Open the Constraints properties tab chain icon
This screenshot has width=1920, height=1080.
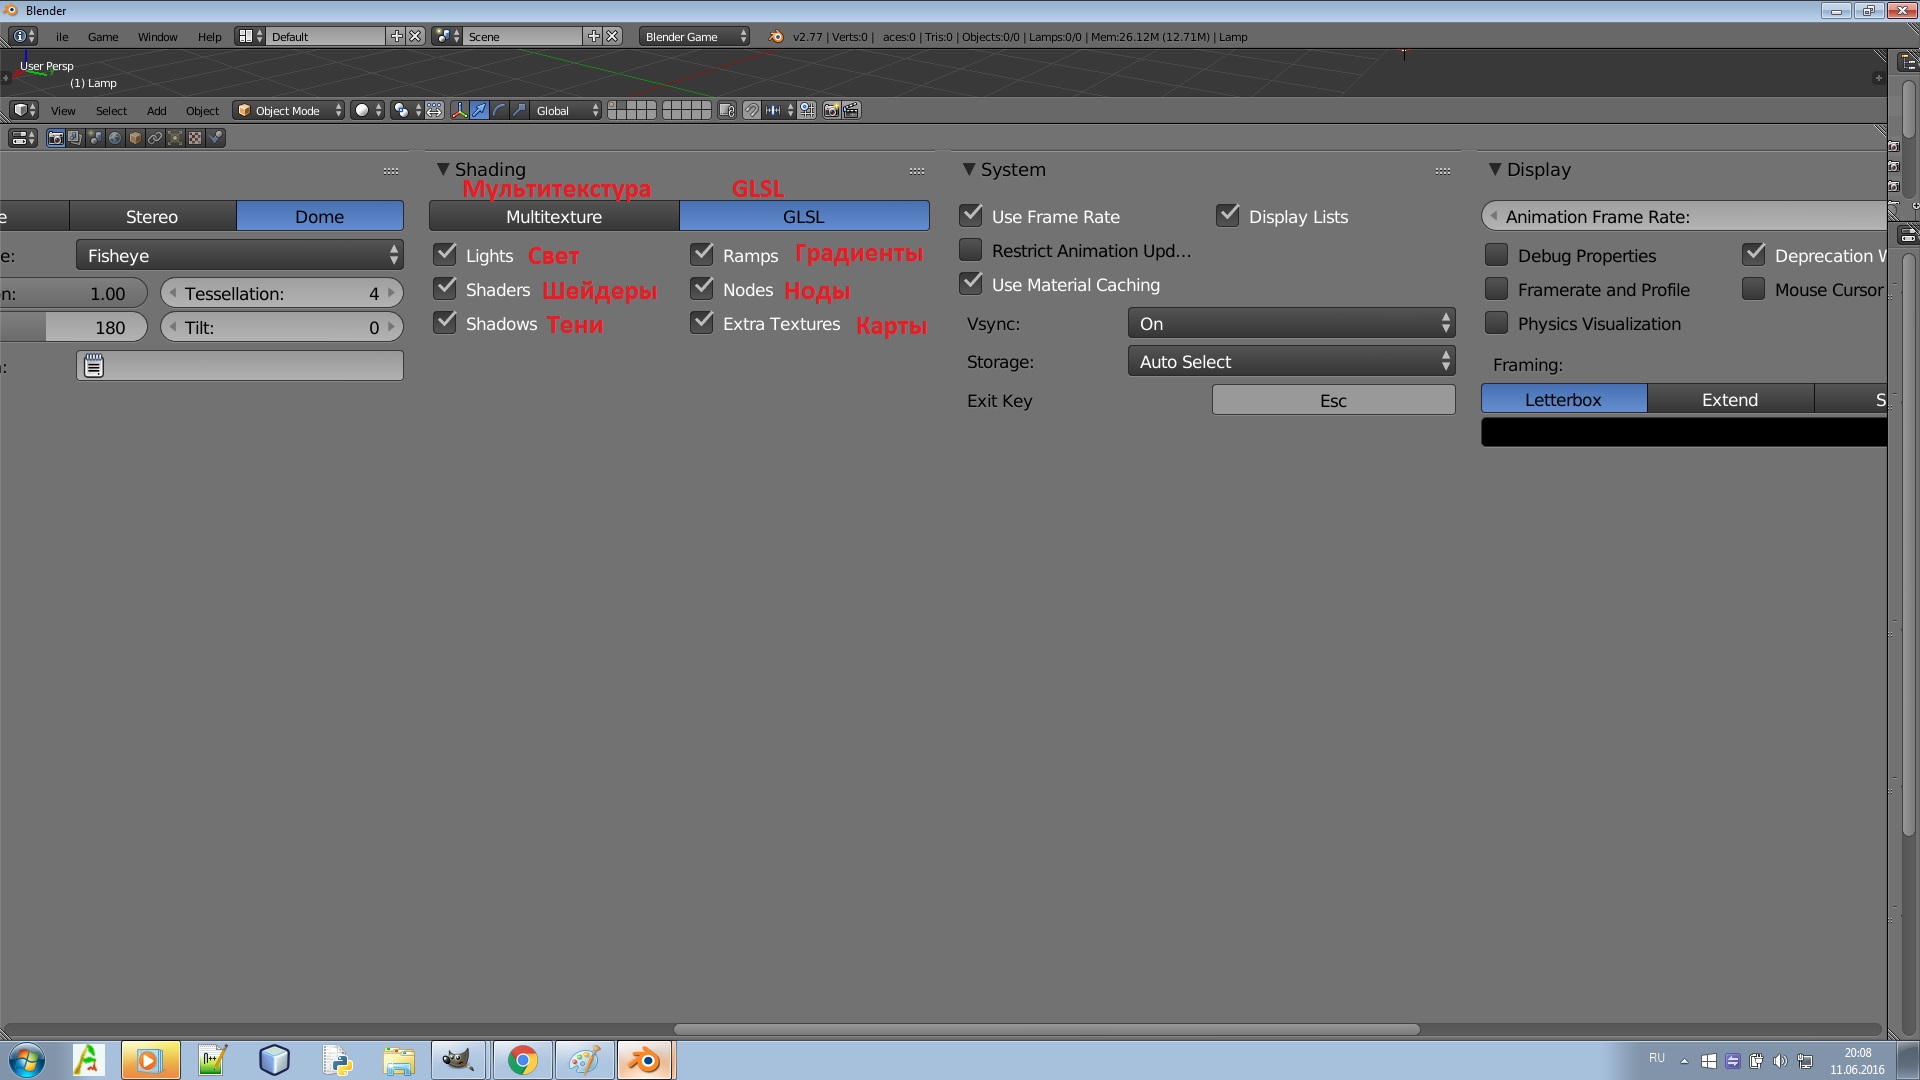155,138
